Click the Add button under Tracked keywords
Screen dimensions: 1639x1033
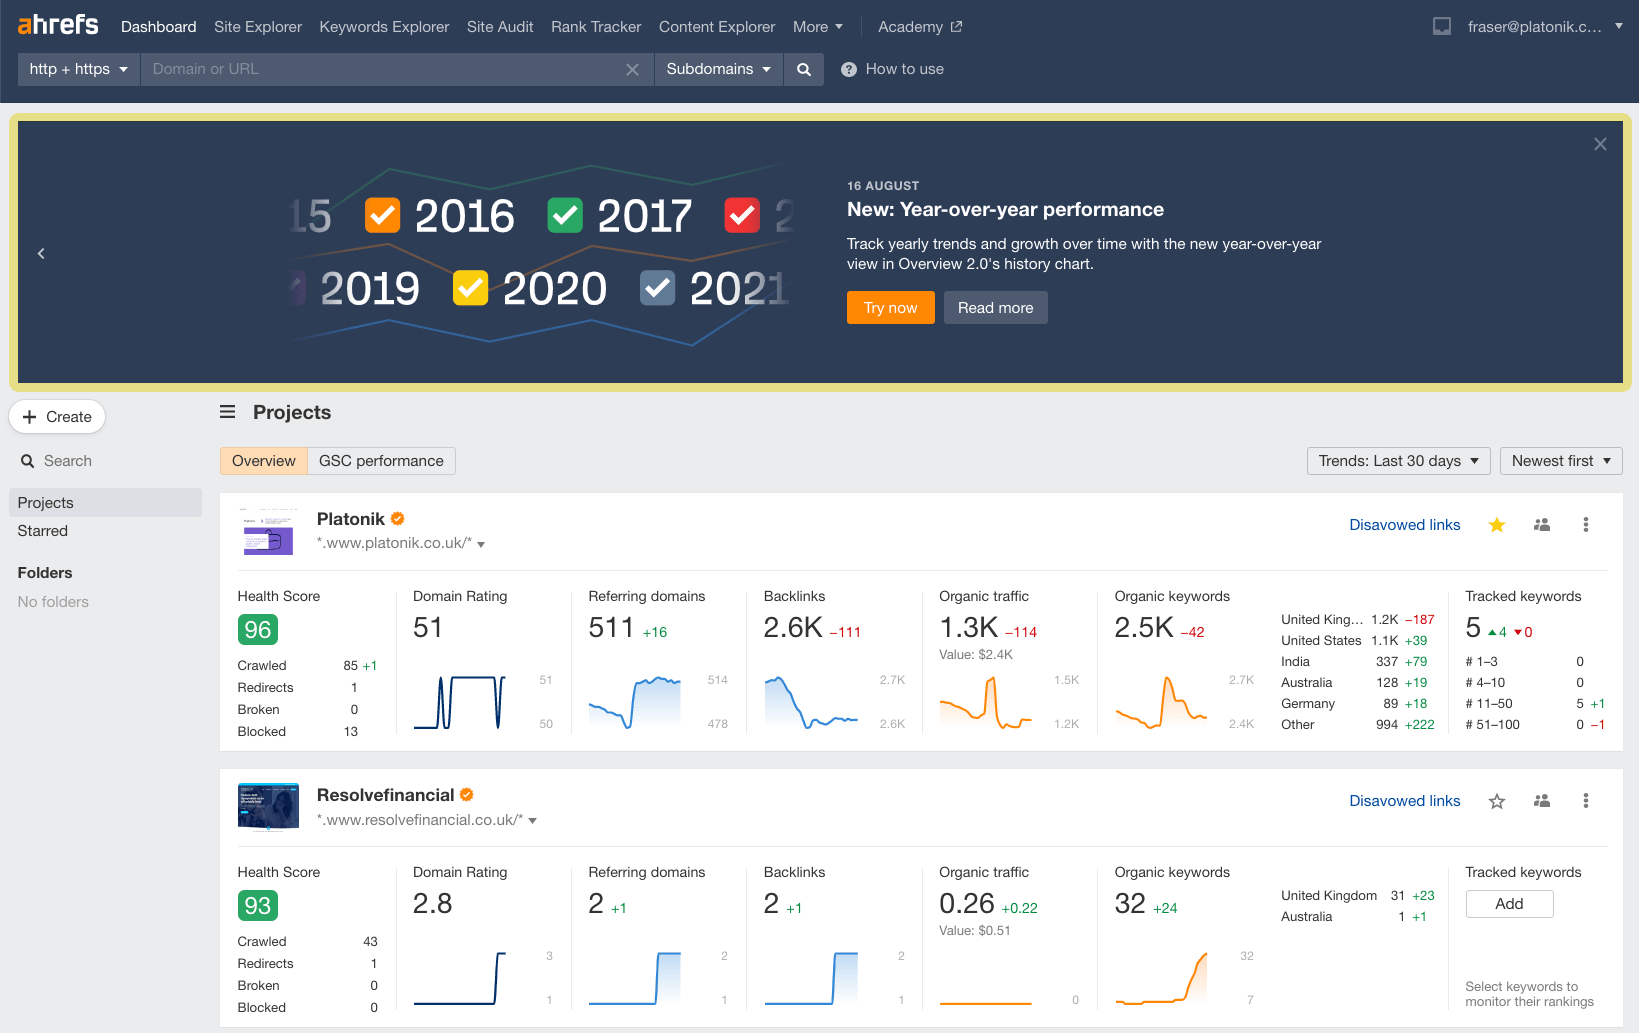click(1508, 903)
